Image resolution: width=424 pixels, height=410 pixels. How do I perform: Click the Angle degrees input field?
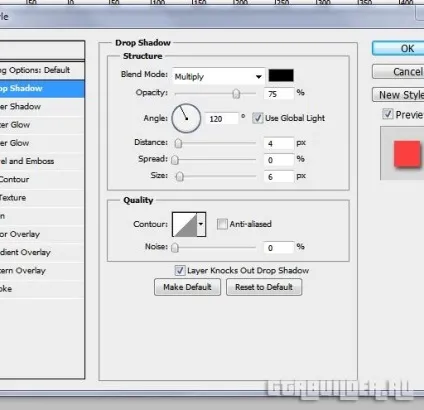coord(221,119)
